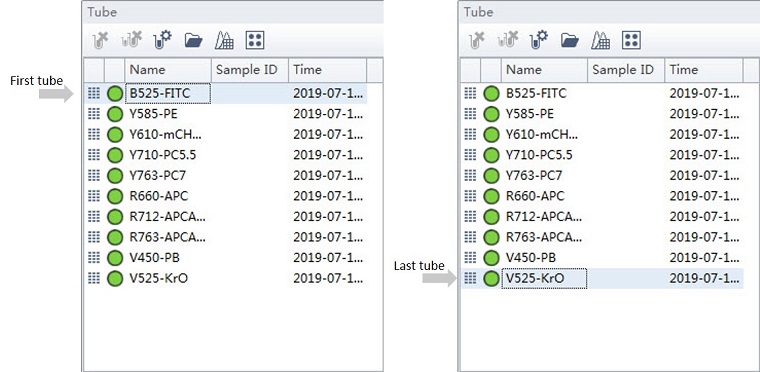
Task: Click open folder icon in right Tube panel
Action: (570, 41)
